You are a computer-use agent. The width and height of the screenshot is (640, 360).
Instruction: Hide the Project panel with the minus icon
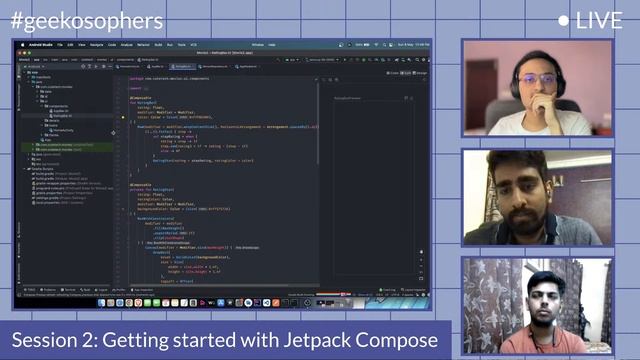click(110, 67)
